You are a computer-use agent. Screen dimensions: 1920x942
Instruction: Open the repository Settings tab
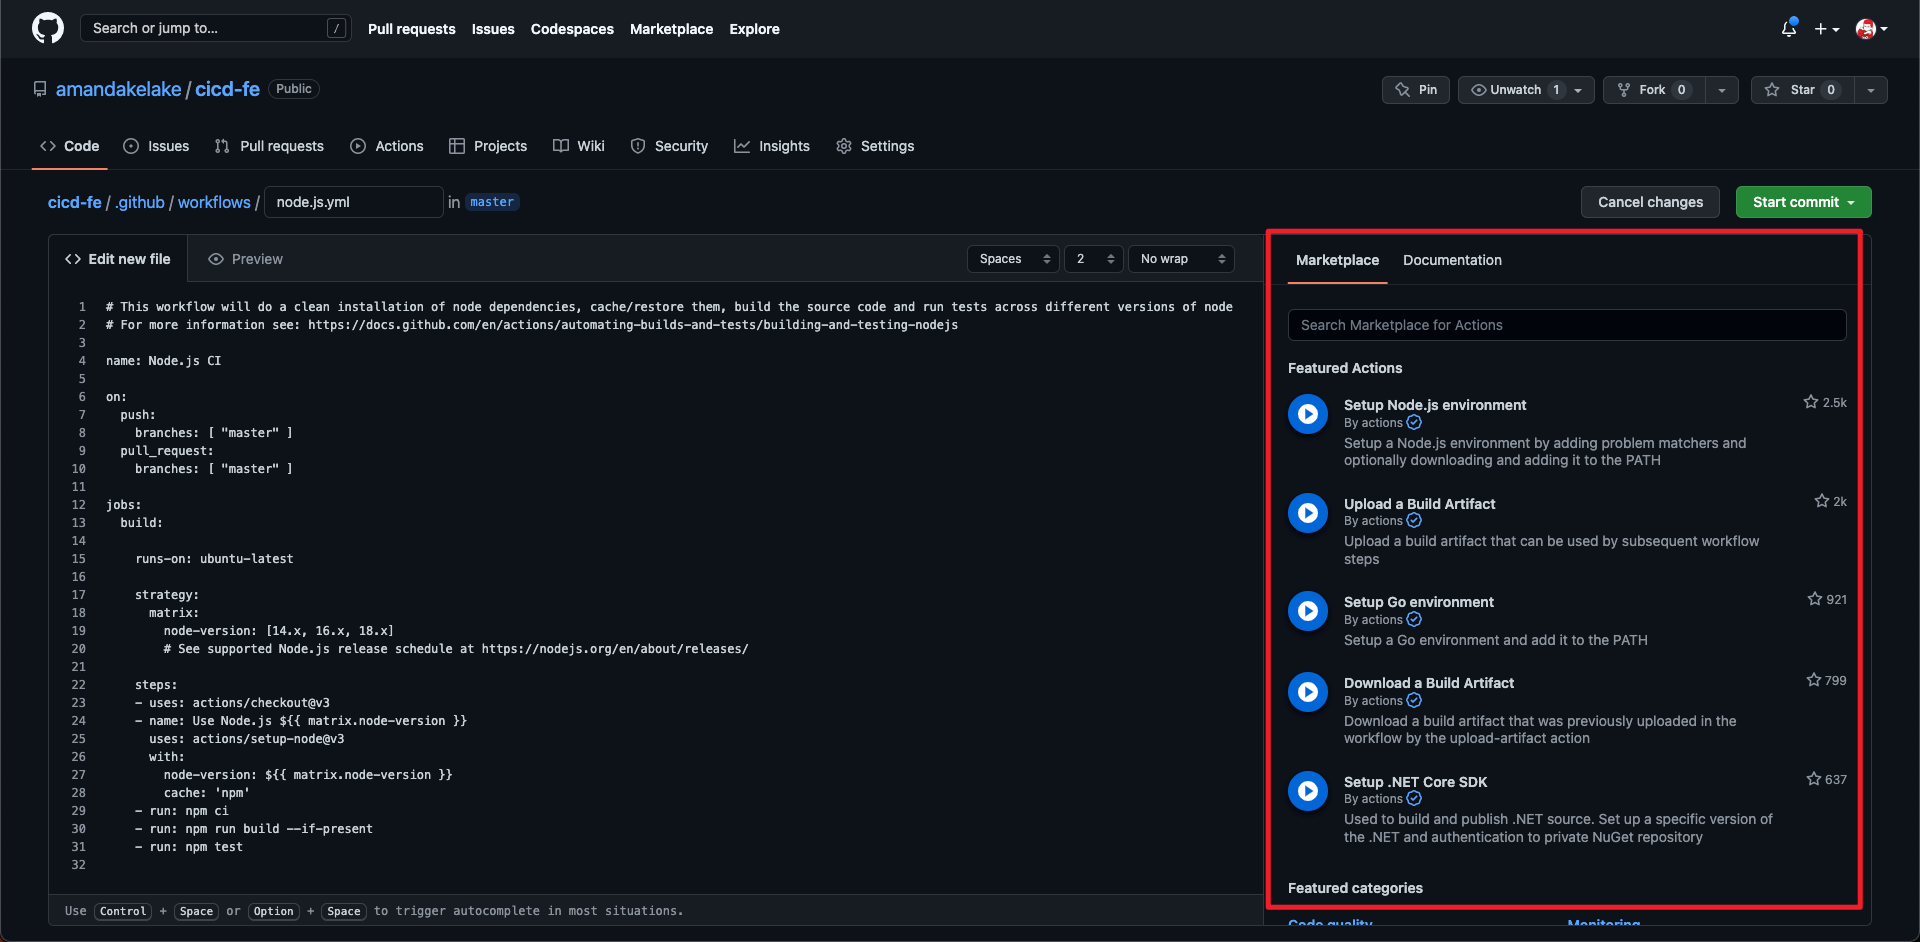(875, 146)
